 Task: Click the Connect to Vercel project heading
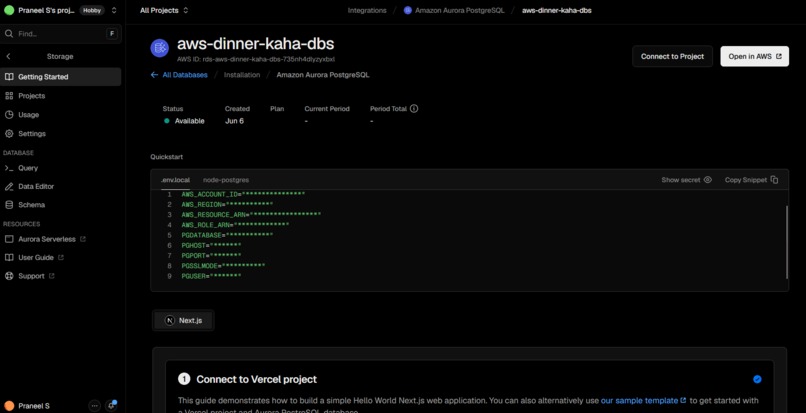coord(257,379)
